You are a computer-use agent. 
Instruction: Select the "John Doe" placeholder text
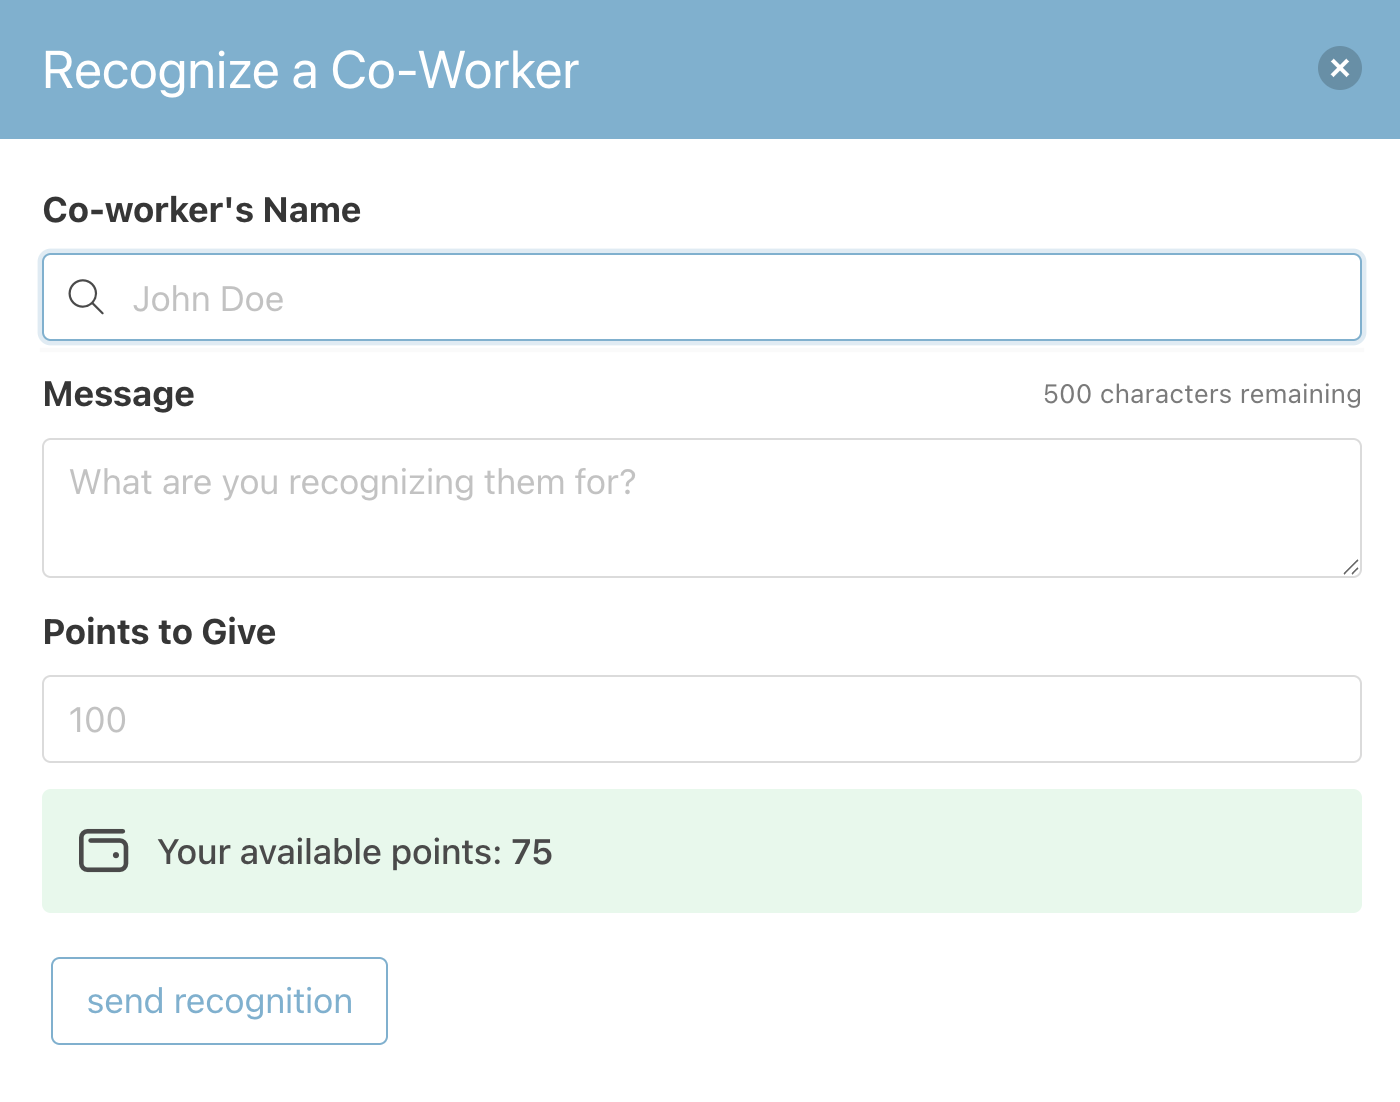[x=208, y=299]
